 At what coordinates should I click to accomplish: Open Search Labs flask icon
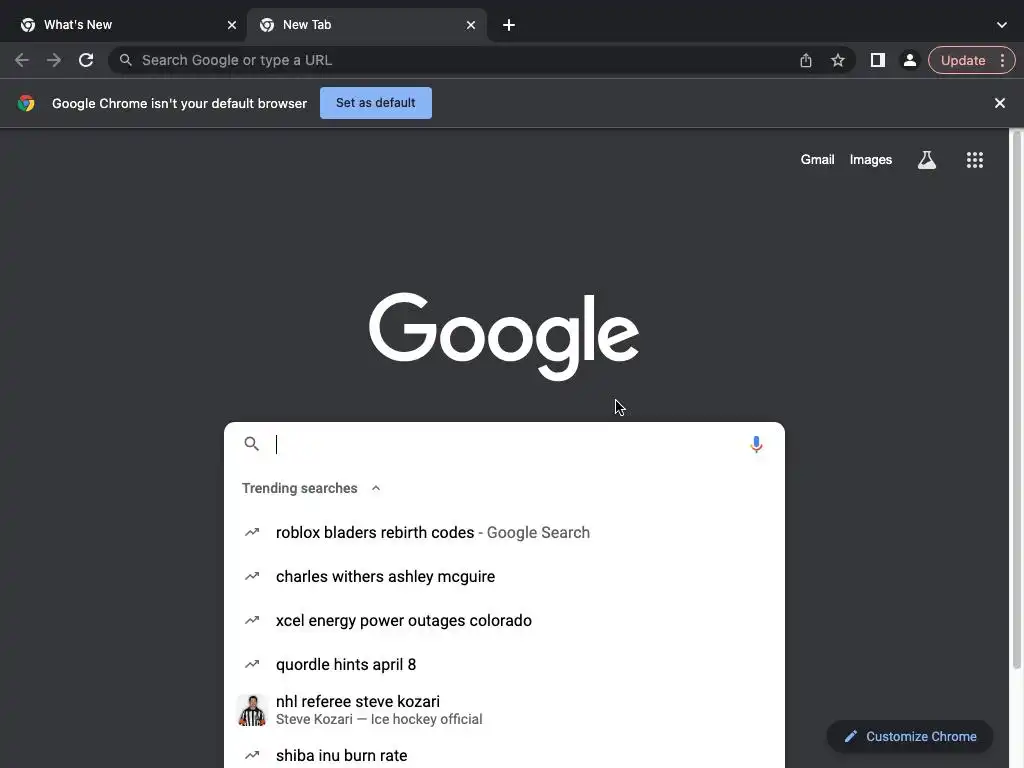(x=927, y=160)
